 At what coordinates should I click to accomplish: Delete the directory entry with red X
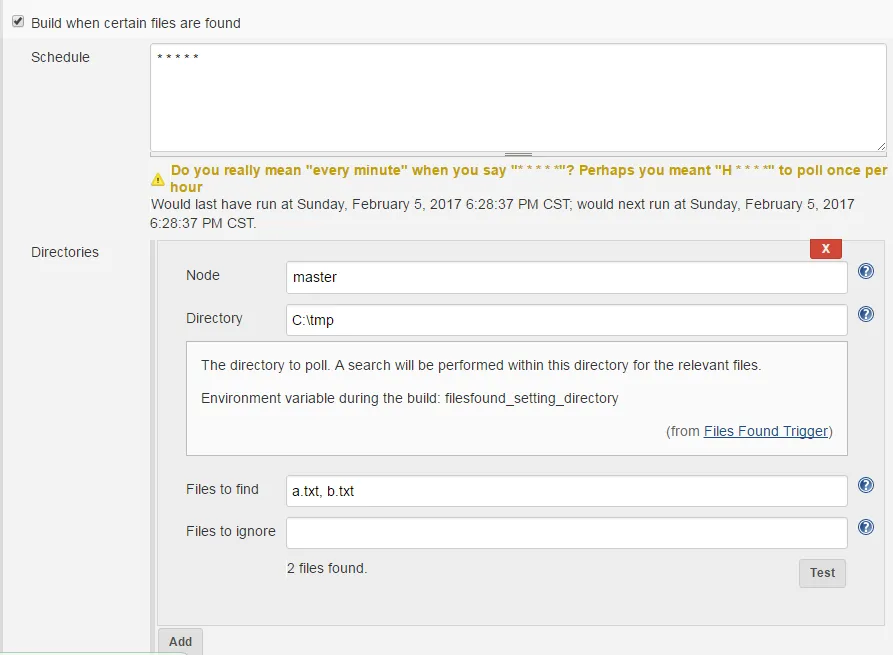point(826,248)
